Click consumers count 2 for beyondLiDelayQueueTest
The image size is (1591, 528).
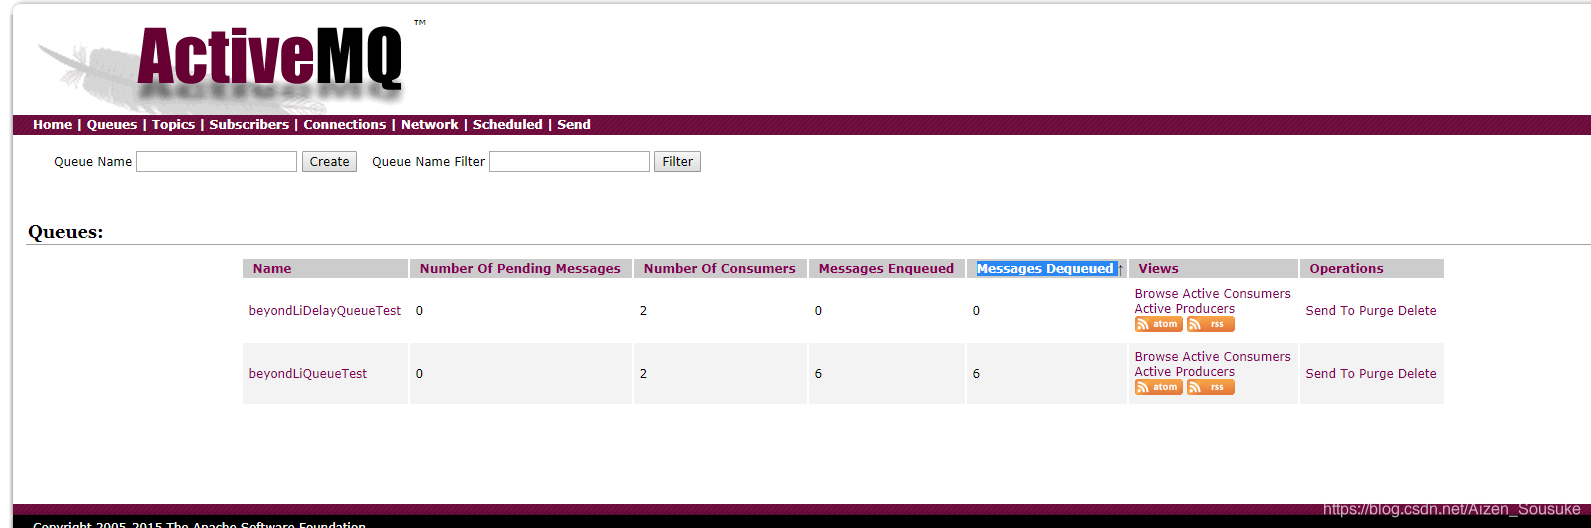pos(643,311)
